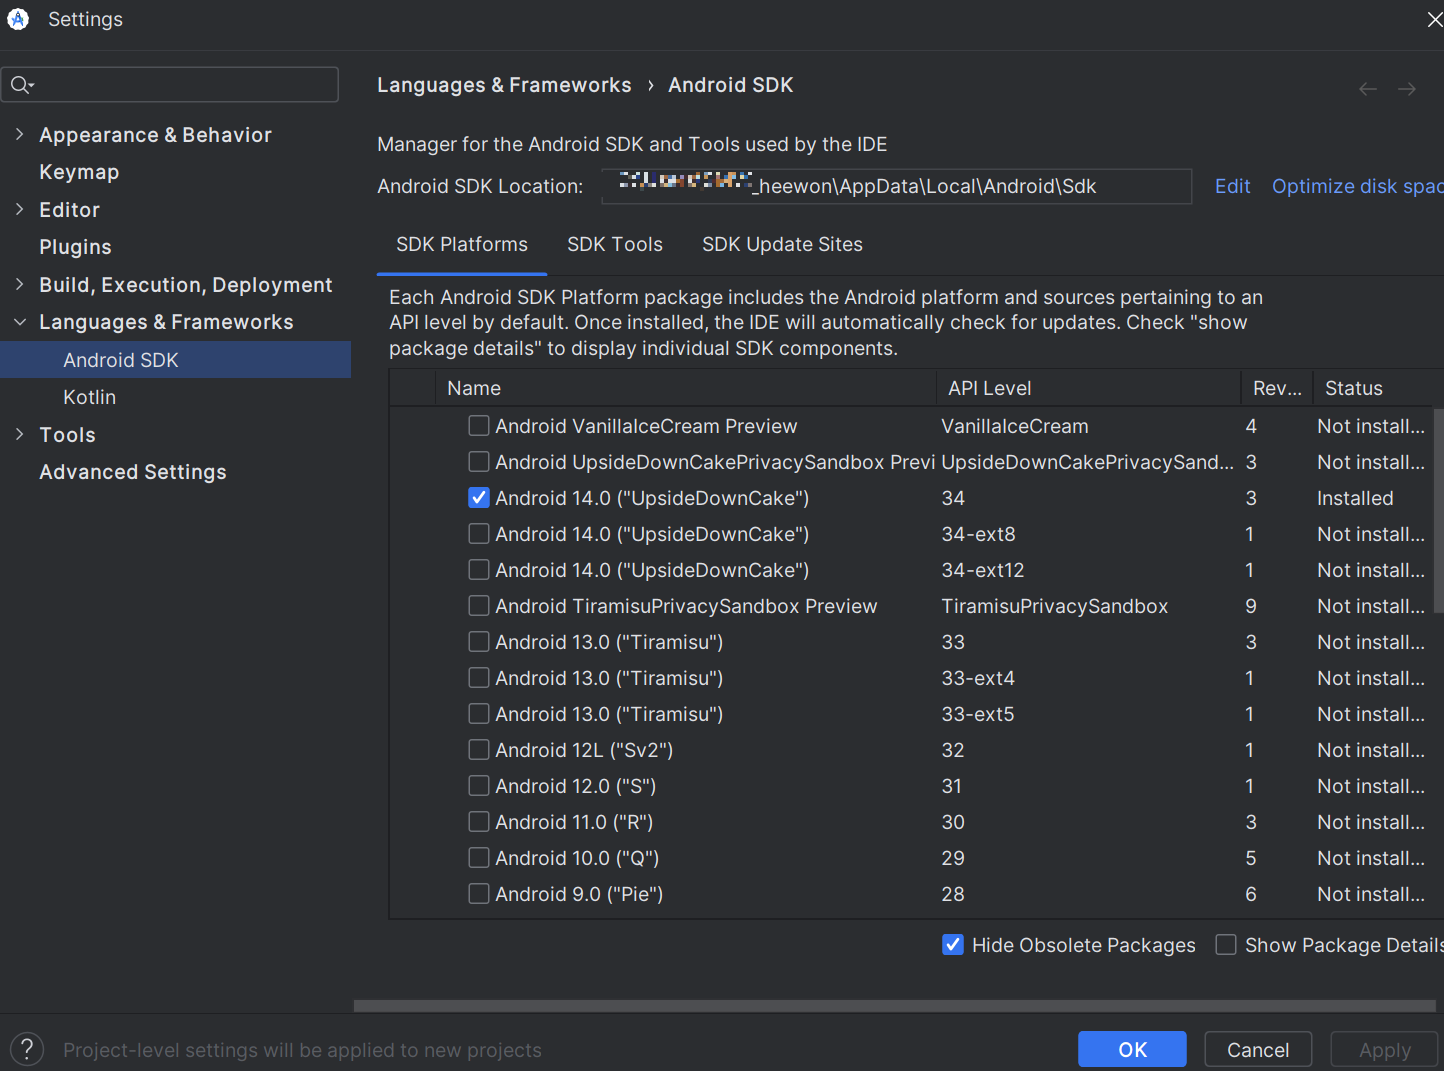Viewport: 1444px width, 1071px height.
Task: Select Kotlin settings item
Action: point(90,397)
